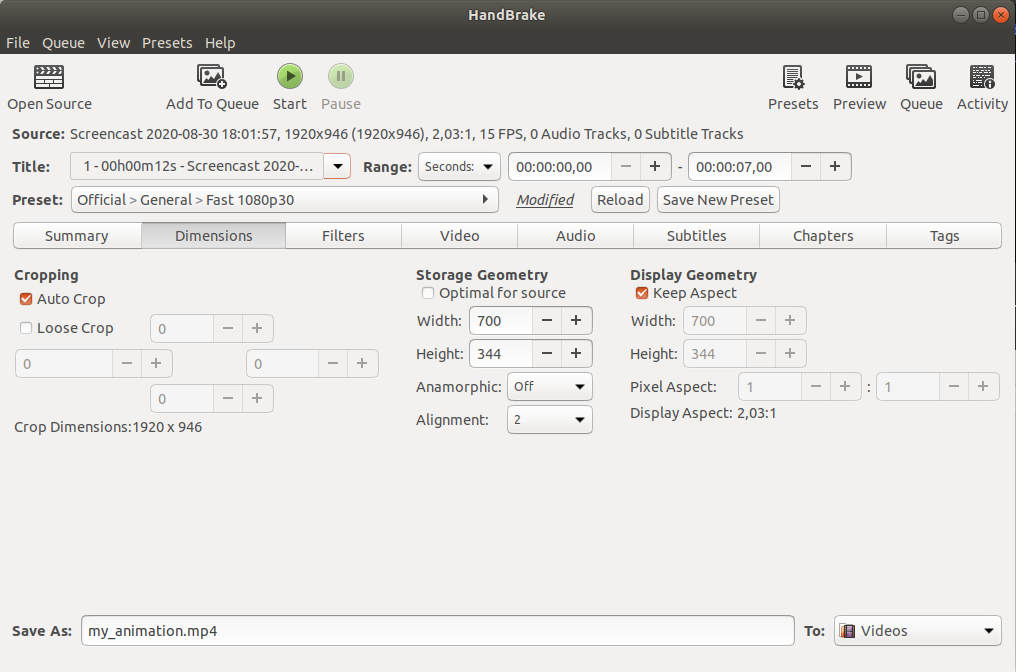Close the HandBrake window

click(1001, 14)
